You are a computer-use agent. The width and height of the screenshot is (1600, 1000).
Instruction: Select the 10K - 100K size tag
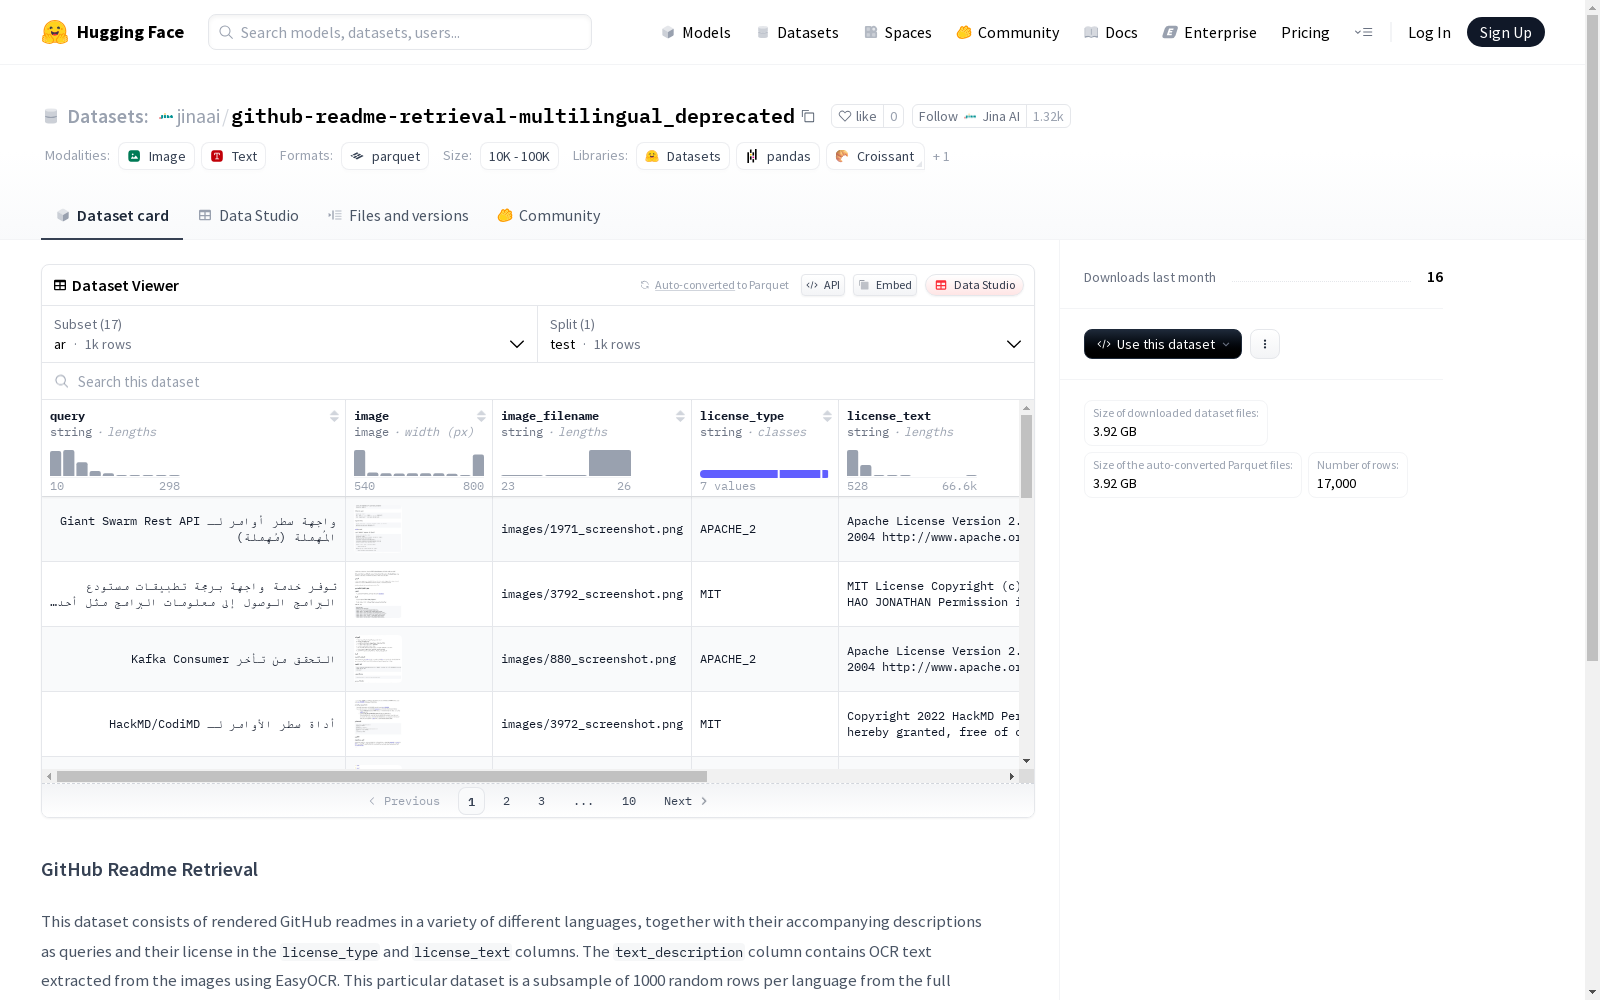519,156
